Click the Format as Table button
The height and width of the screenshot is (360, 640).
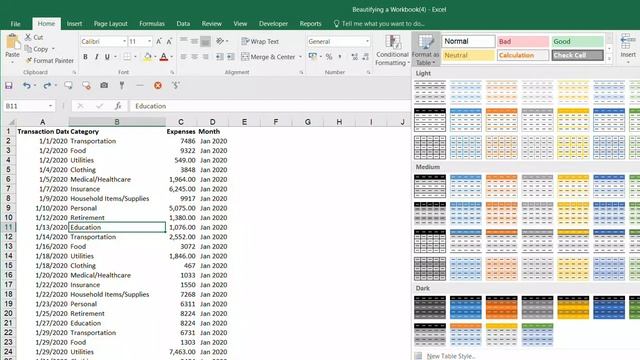click(x=425, y=50)
